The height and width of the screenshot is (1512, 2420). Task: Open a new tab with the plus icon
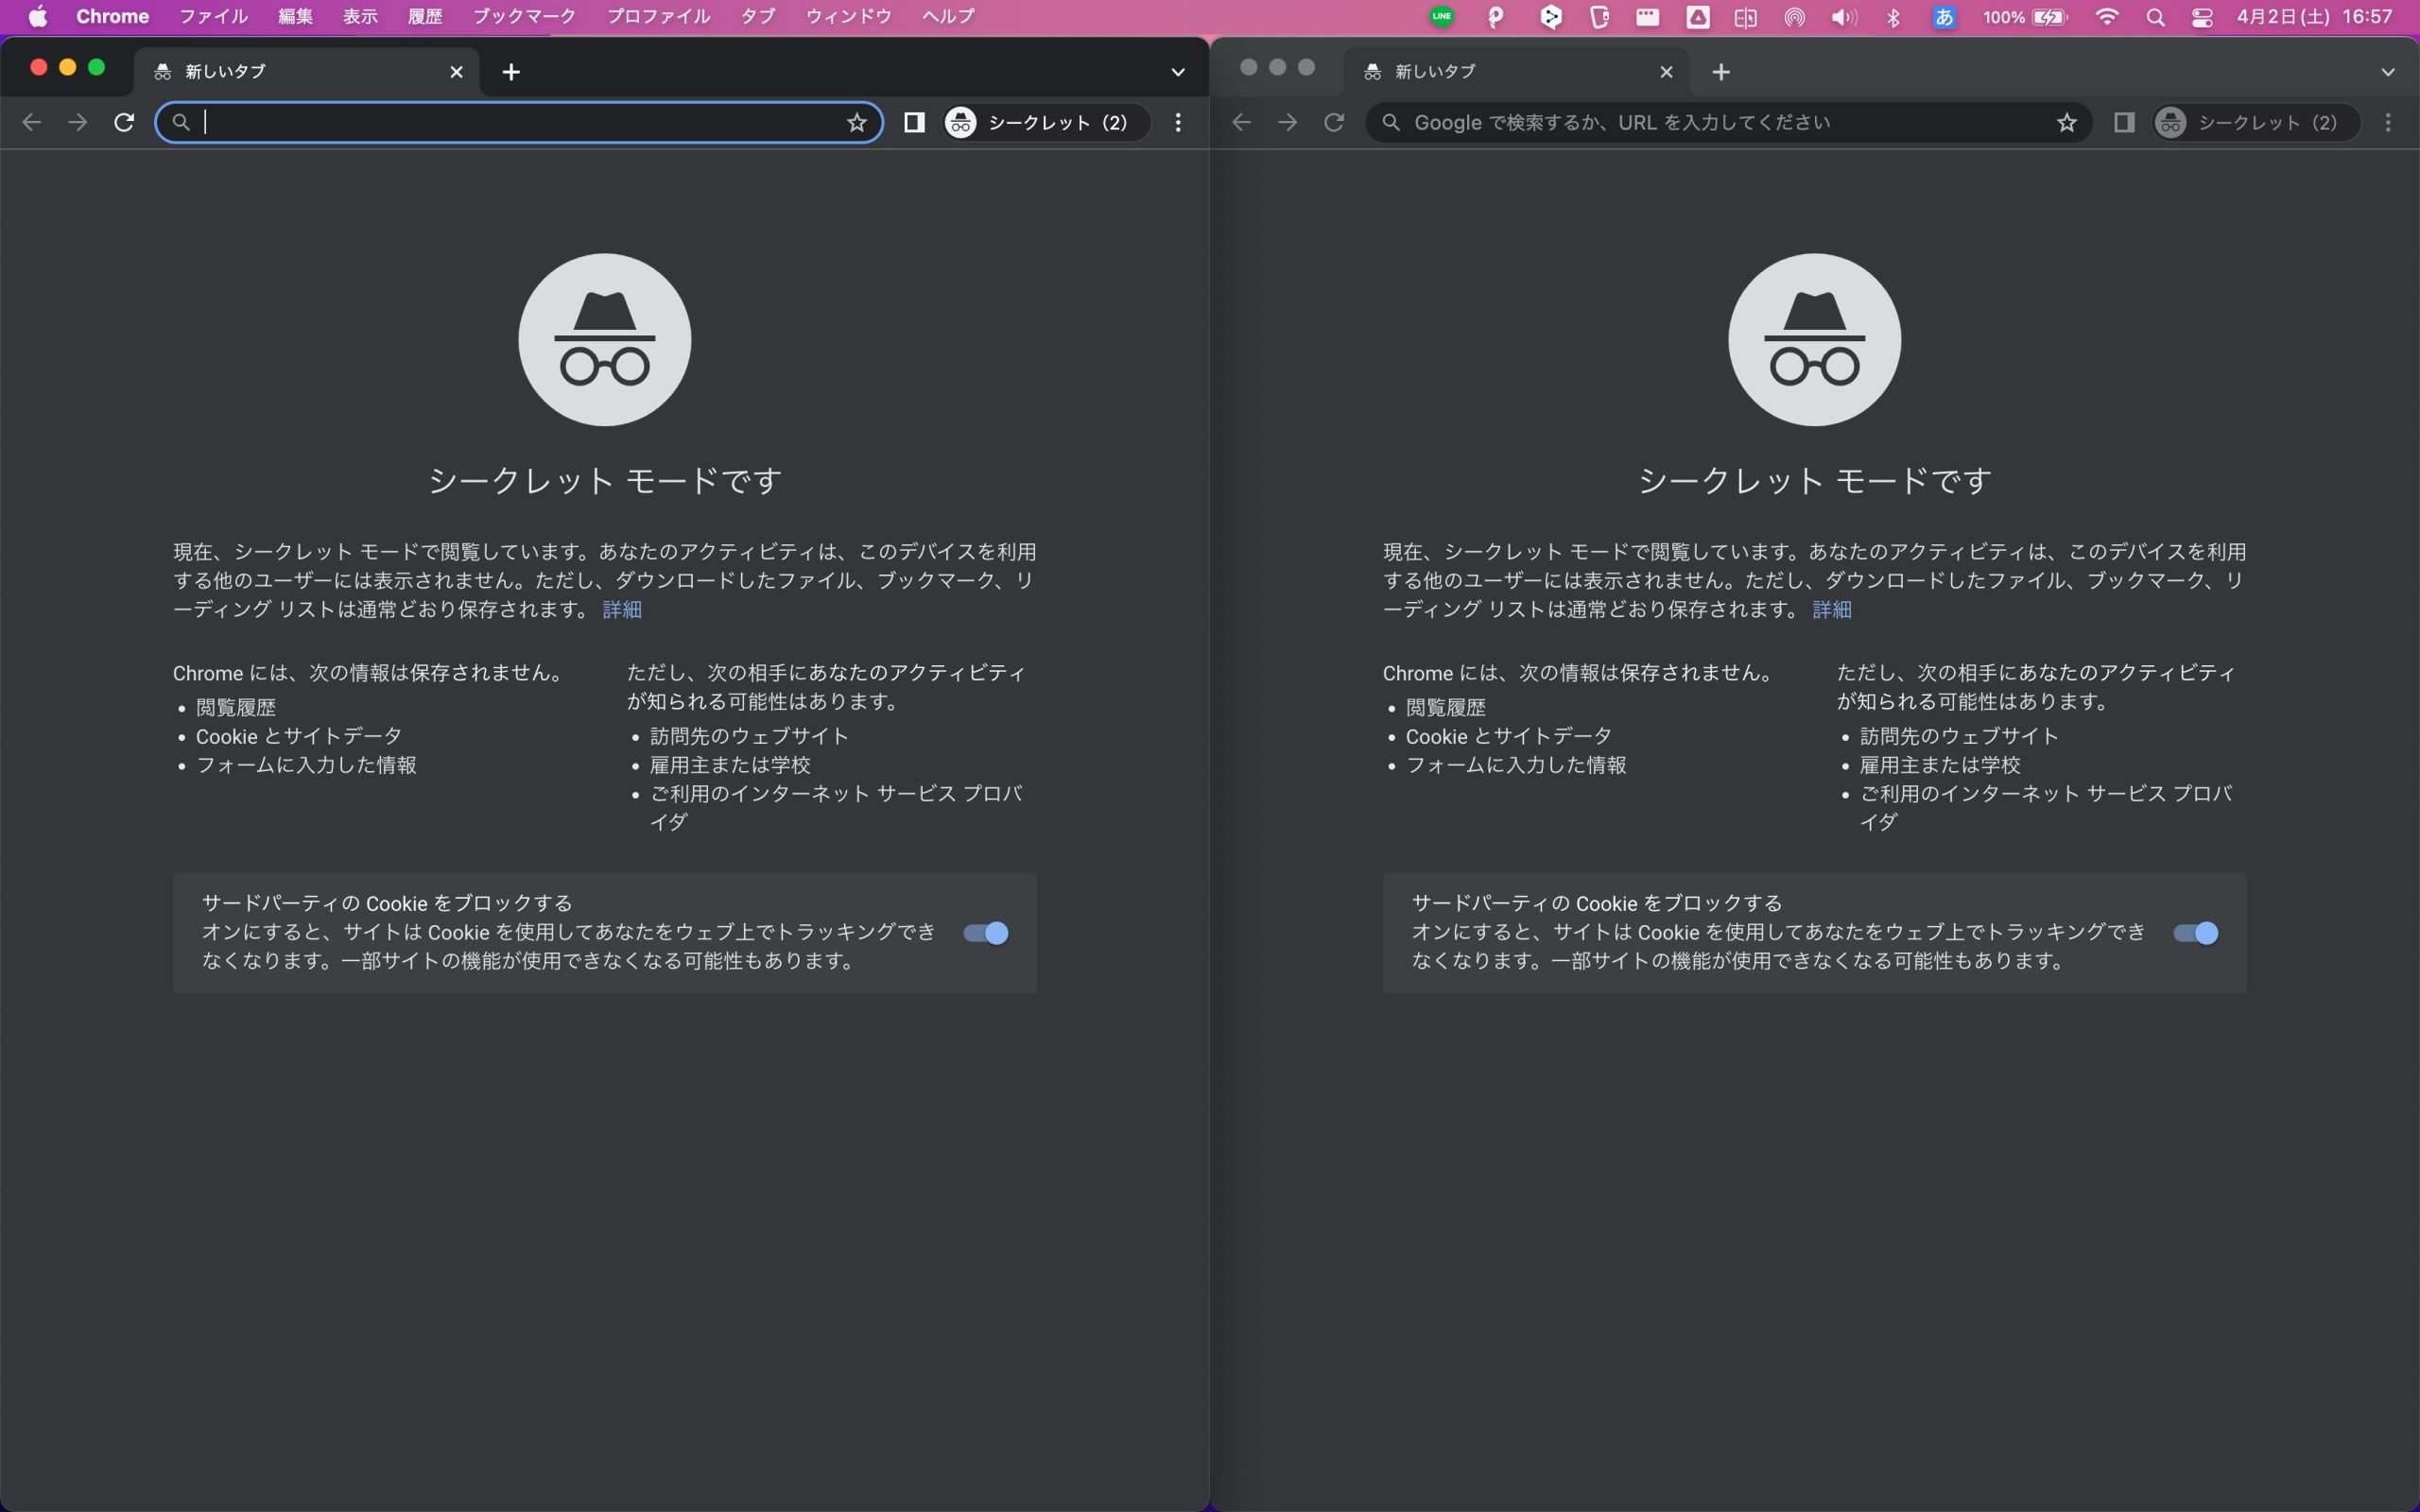tap(511, 71)
